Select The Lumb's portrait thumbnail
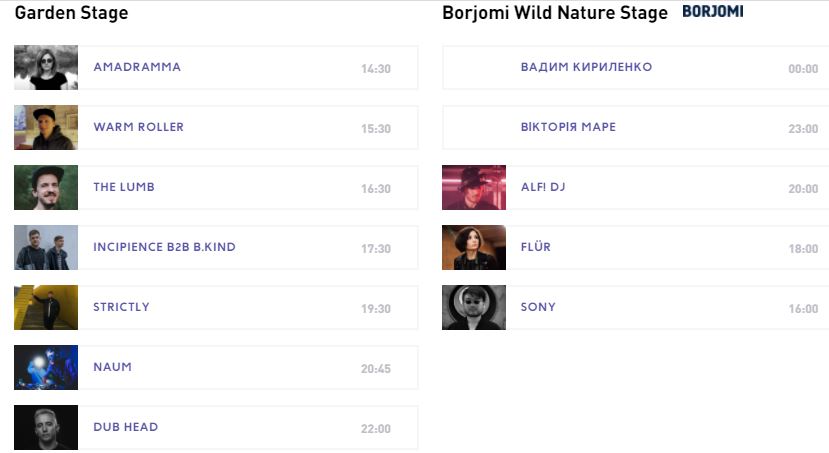Screen dimensions: 829x453 point(46,188)
